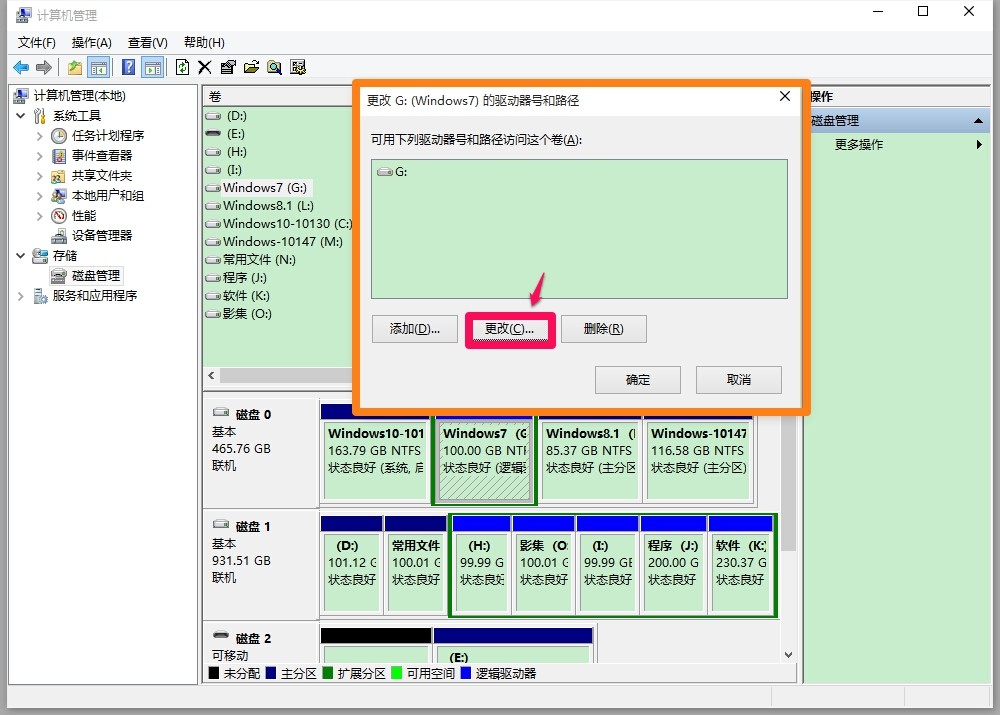Click the refresh toolbar icon
Image resolution: width=1000 pixels, height=715 pixels.
[182, 67]
